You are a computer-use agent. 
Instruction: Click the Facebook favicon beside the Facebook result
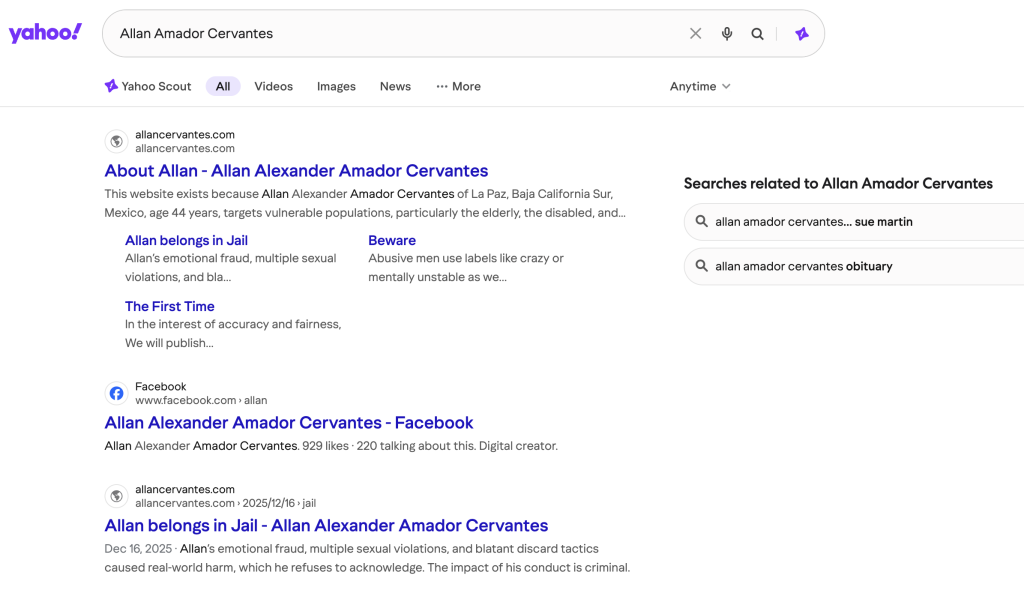click(117, 393)
